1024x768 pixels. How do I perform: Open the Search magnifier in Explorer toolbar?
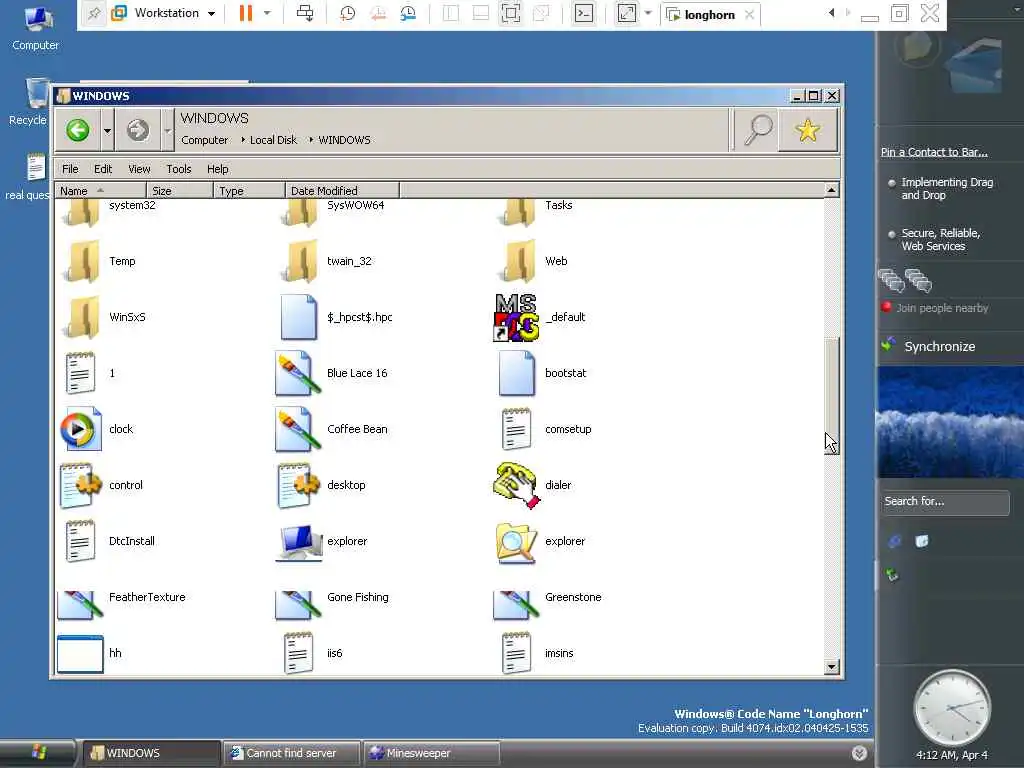tap(758, 130)
